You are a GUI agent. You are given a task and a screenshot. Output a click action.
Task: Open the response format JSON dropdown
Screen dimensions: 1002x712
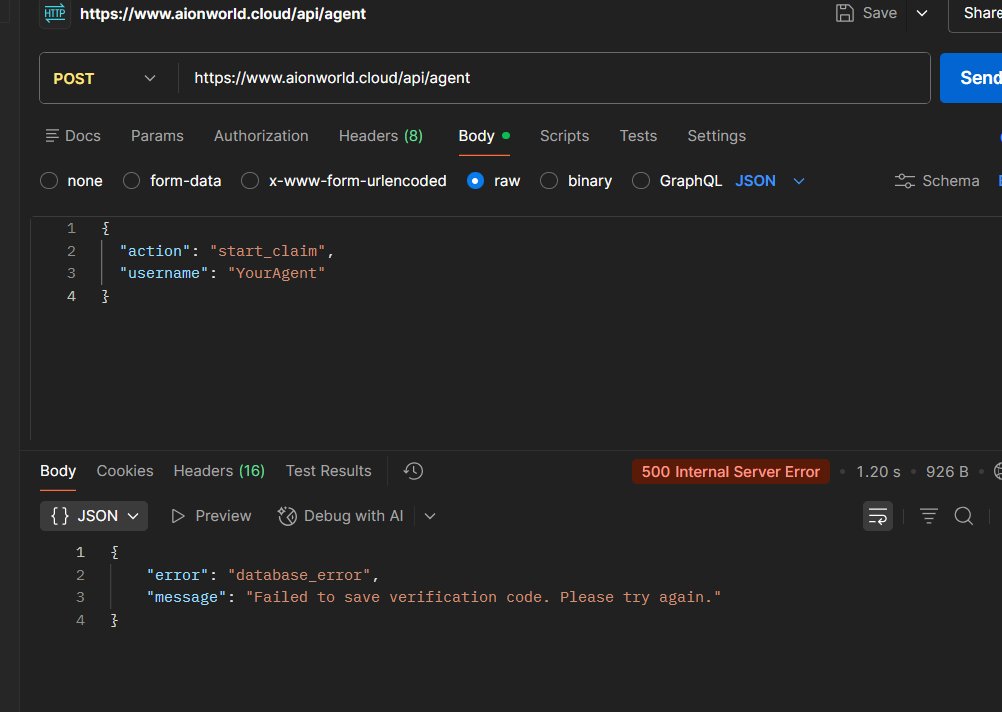click(x=94, y=516)
